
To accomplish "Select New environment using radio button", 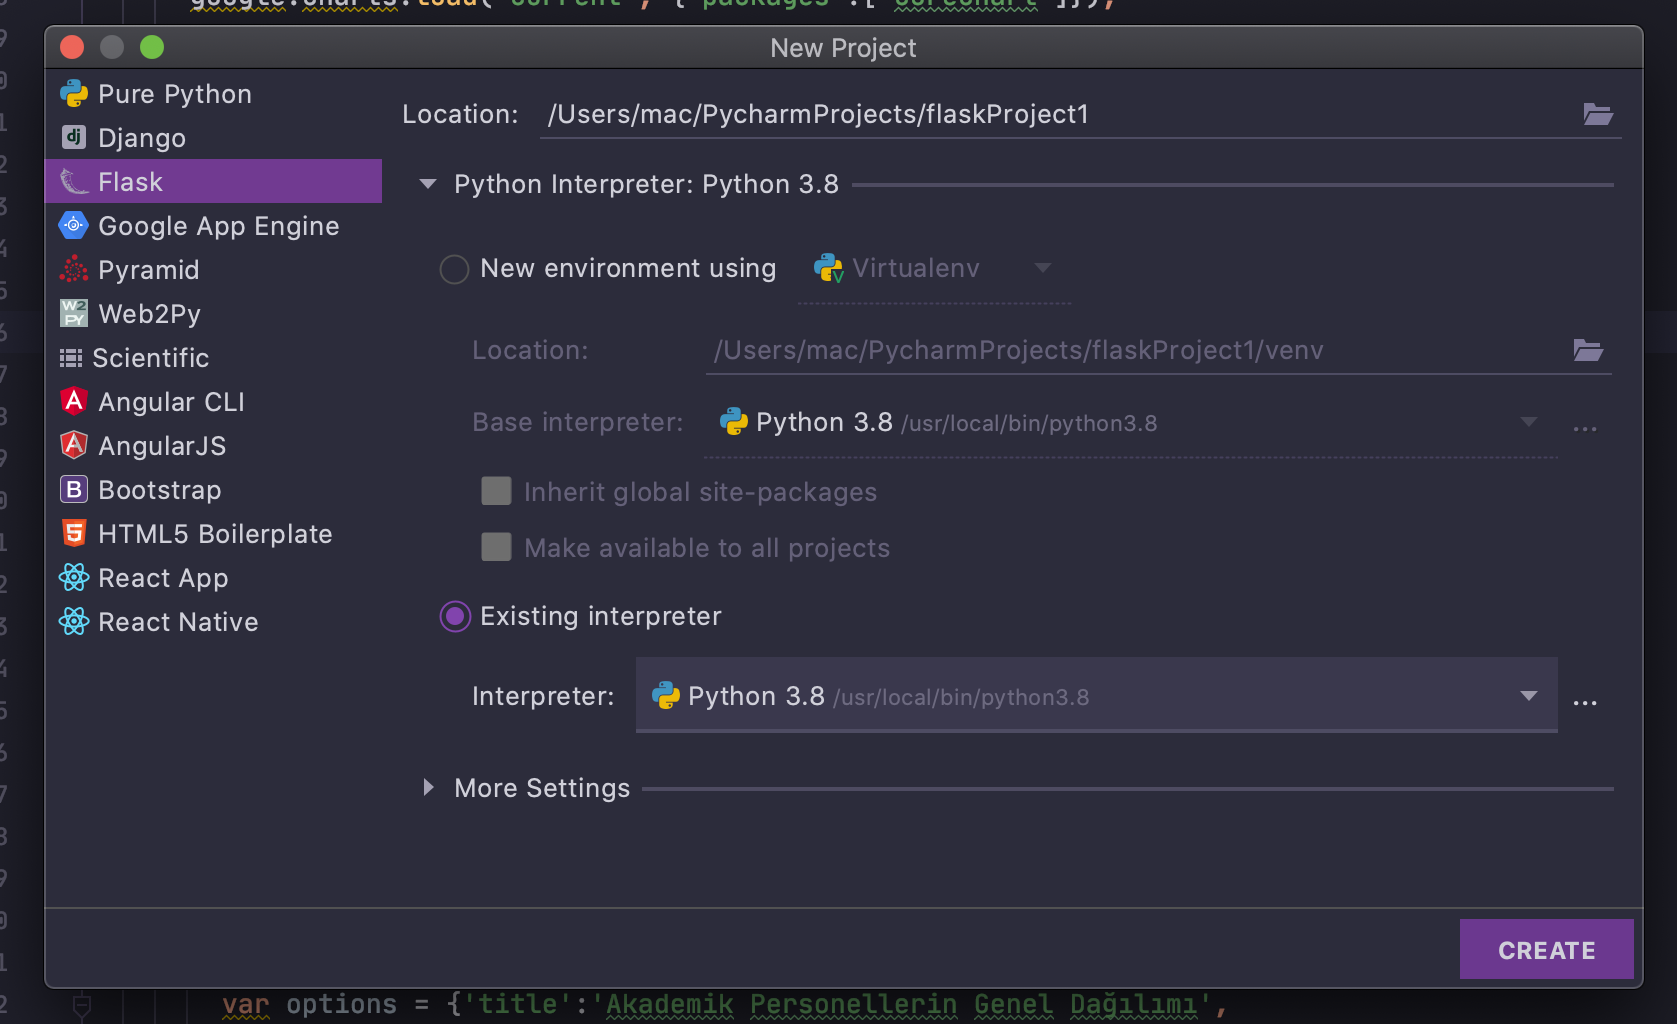I will coord(455,269).
